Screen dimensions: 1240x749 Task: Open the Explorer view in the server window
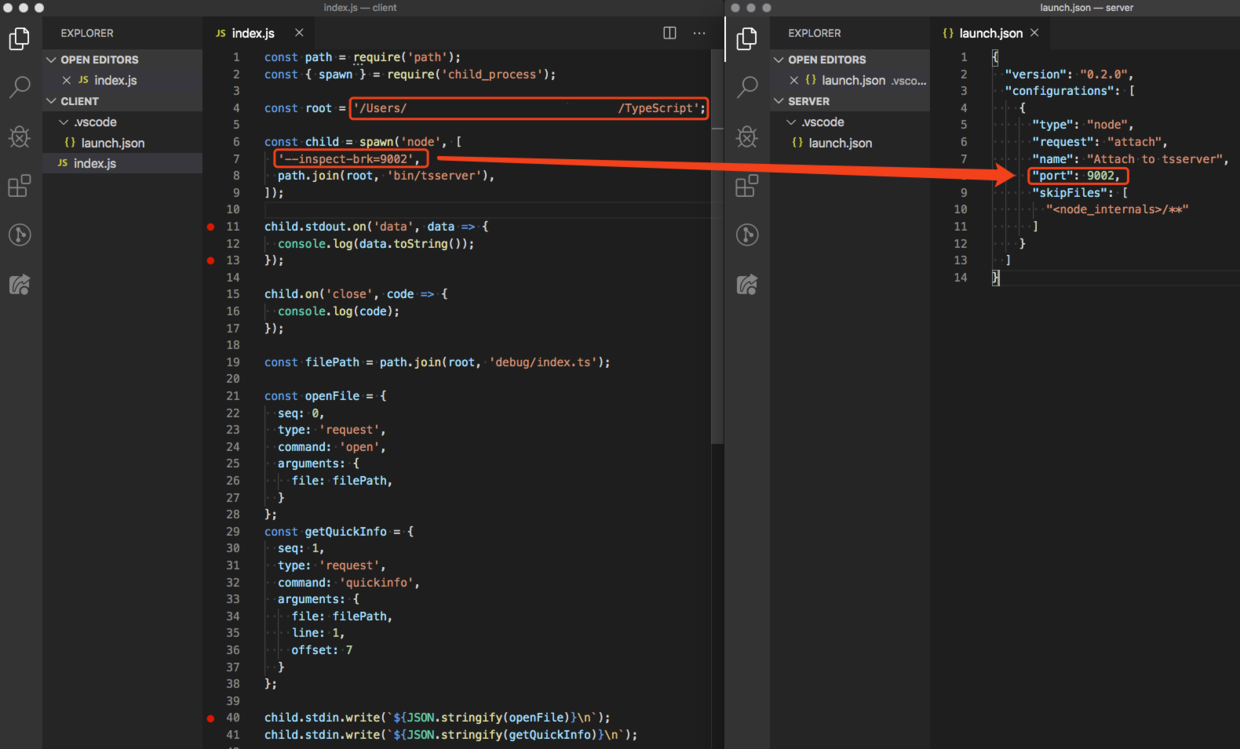pyautogui.click(x=746, y=38)
